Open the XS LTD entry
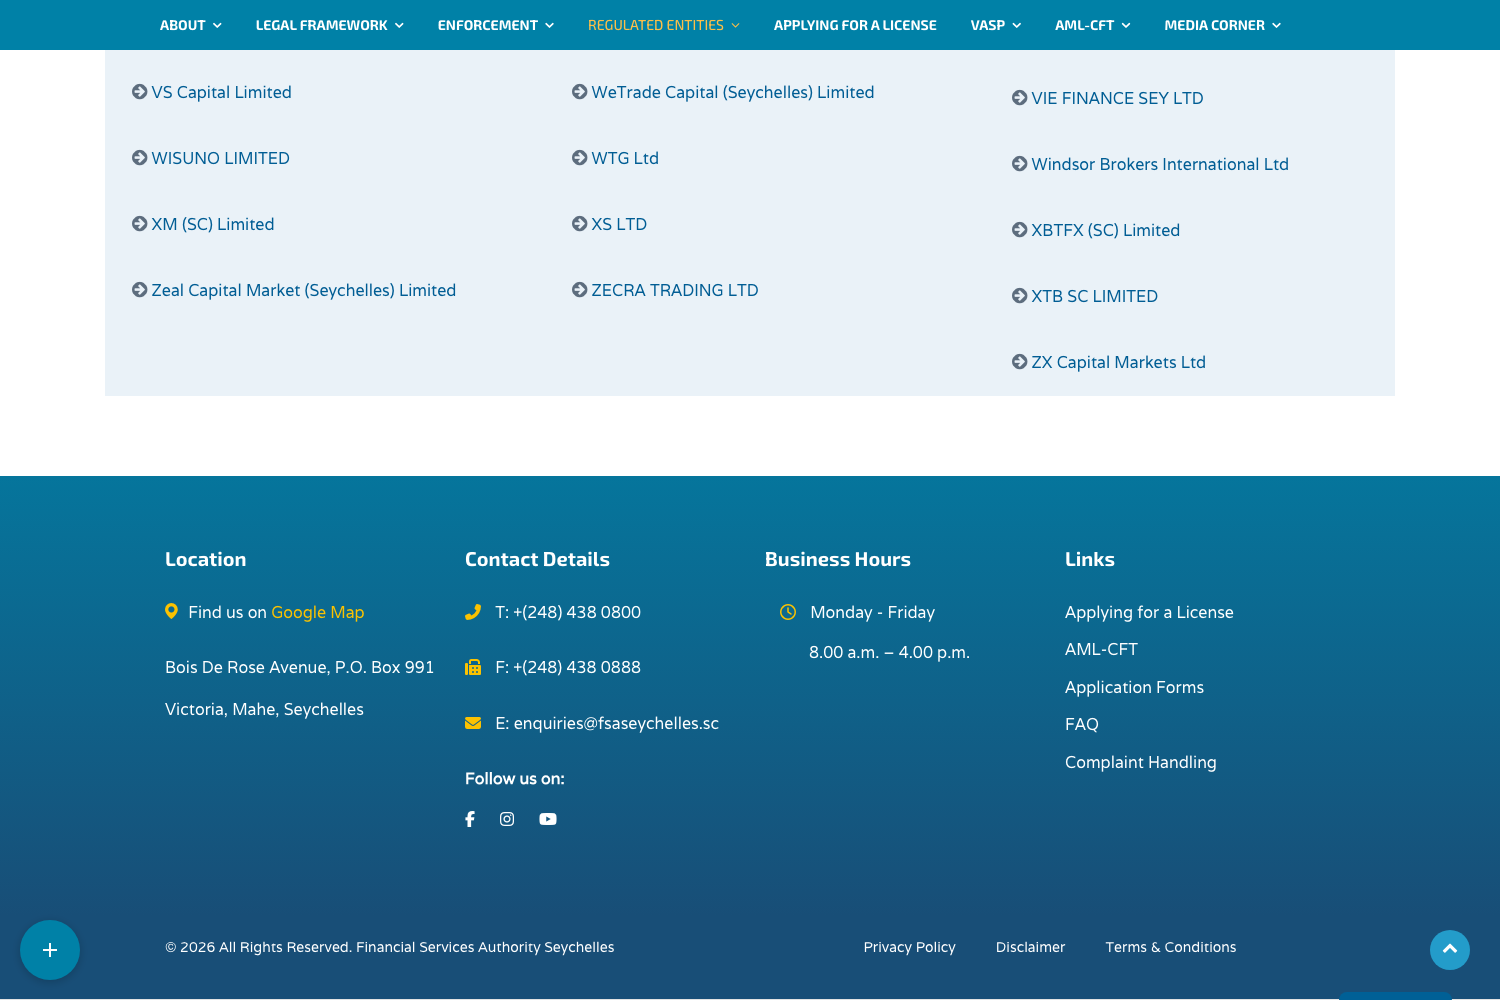Viewport: 1500px width, 1000px height. [619, 224]
